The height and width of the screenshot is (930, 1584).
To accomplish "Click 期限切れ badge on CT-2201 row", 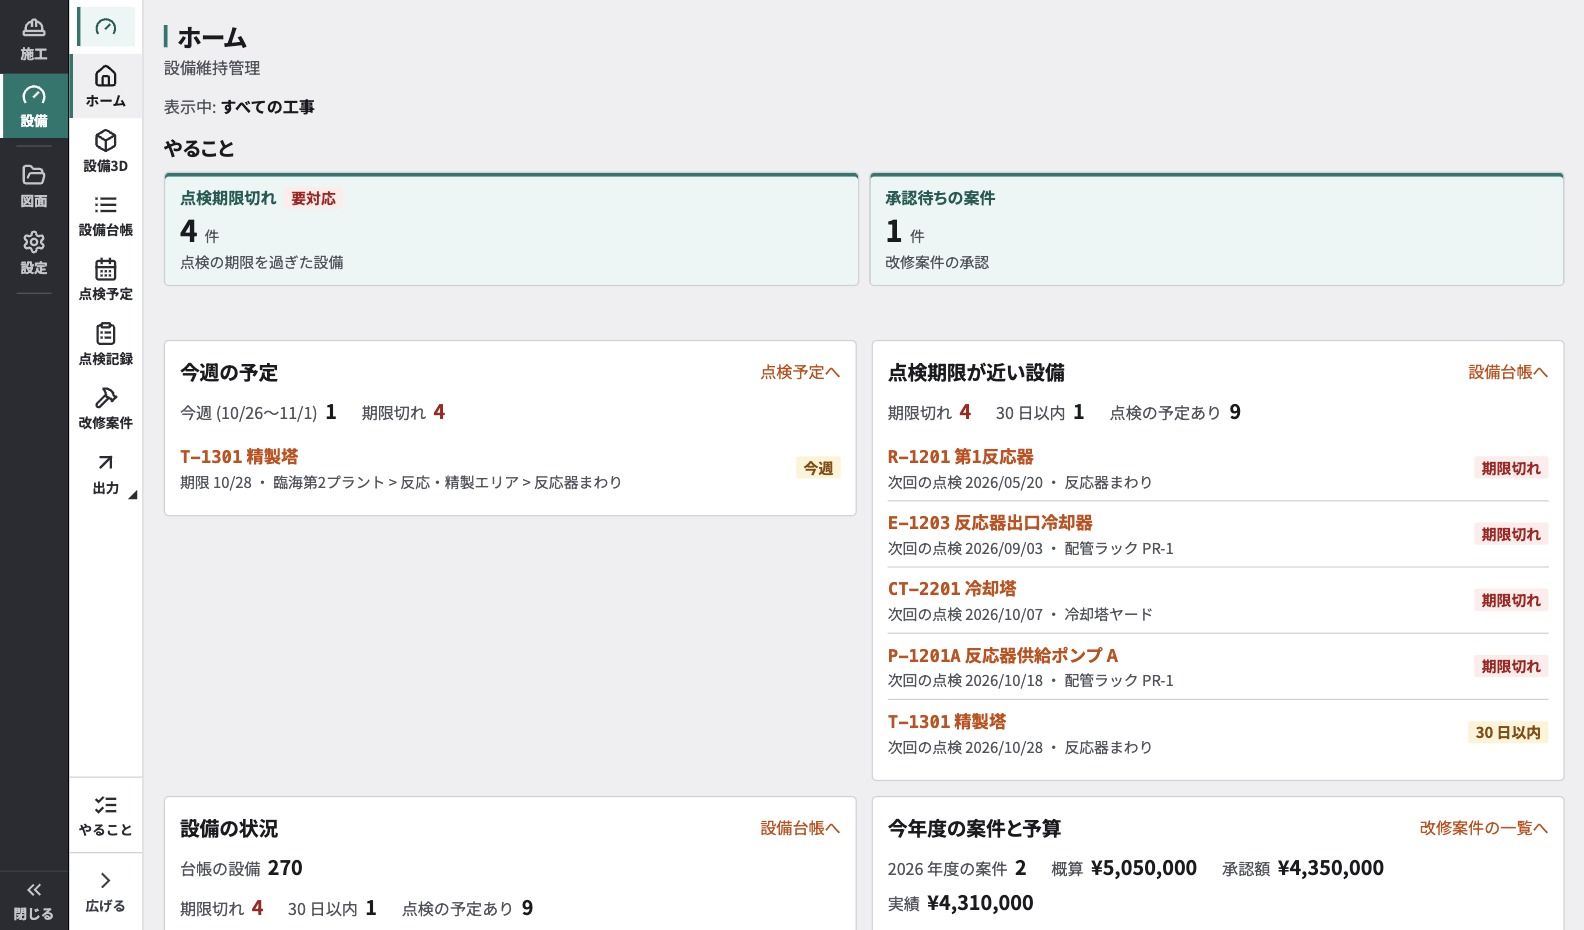I will coord(1511,600).
